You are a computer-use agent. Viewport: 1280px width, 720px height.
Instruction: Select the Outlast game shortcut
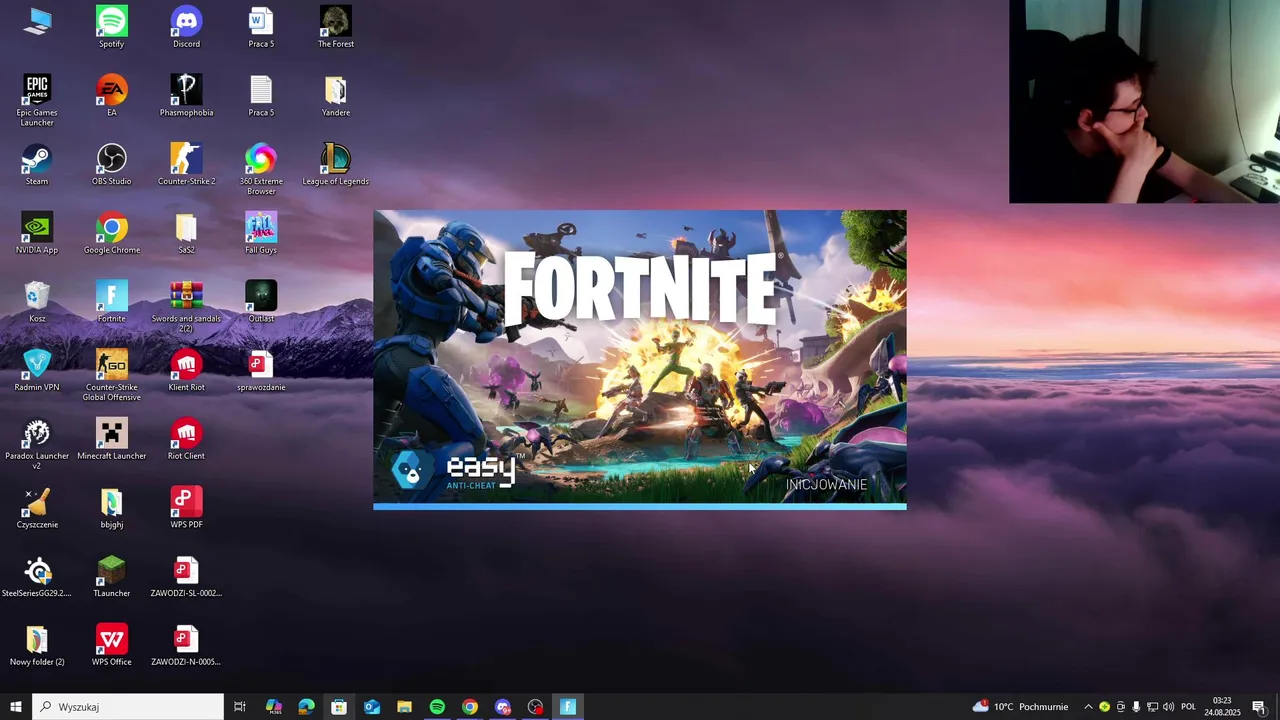tap(261, 302)
